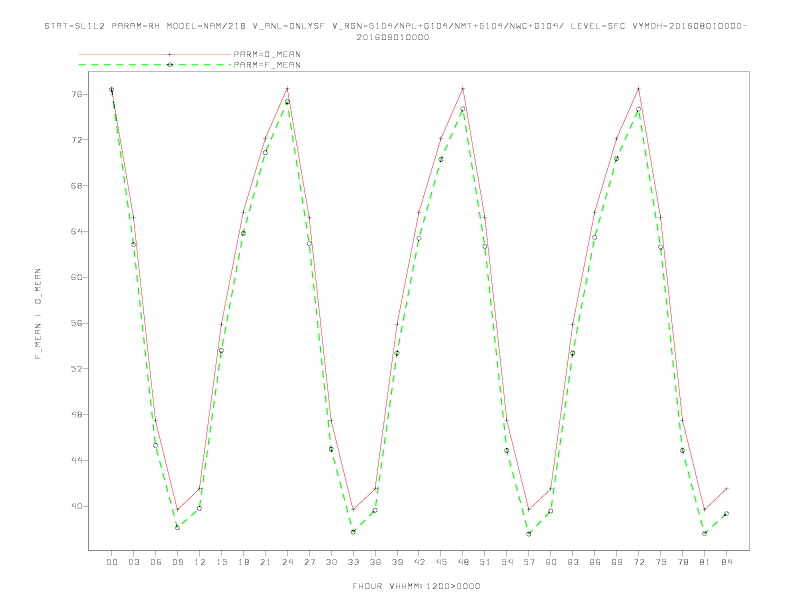Click forecast hour 03 on the x-axis
Screen dimensions: 792x612
point(133,562)
